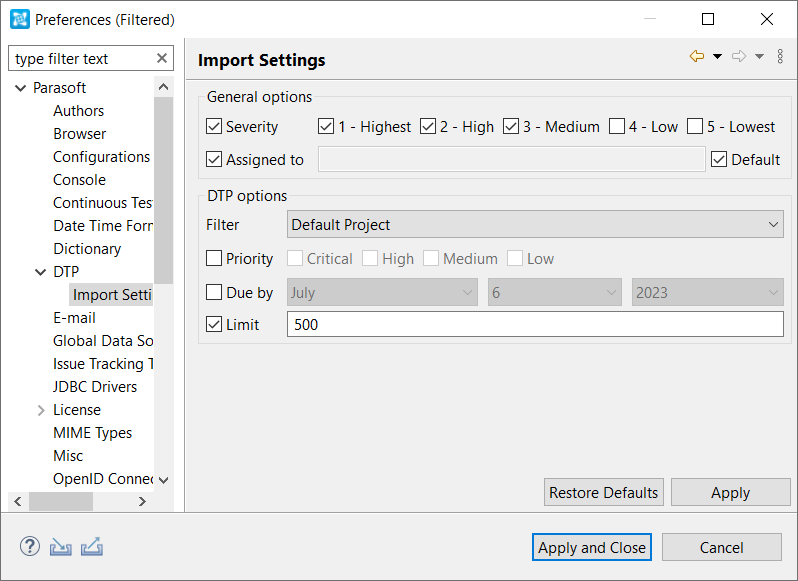This screenshot has width=798, height=581.
Task: Close the Preferences window
Action: point(766,19)
